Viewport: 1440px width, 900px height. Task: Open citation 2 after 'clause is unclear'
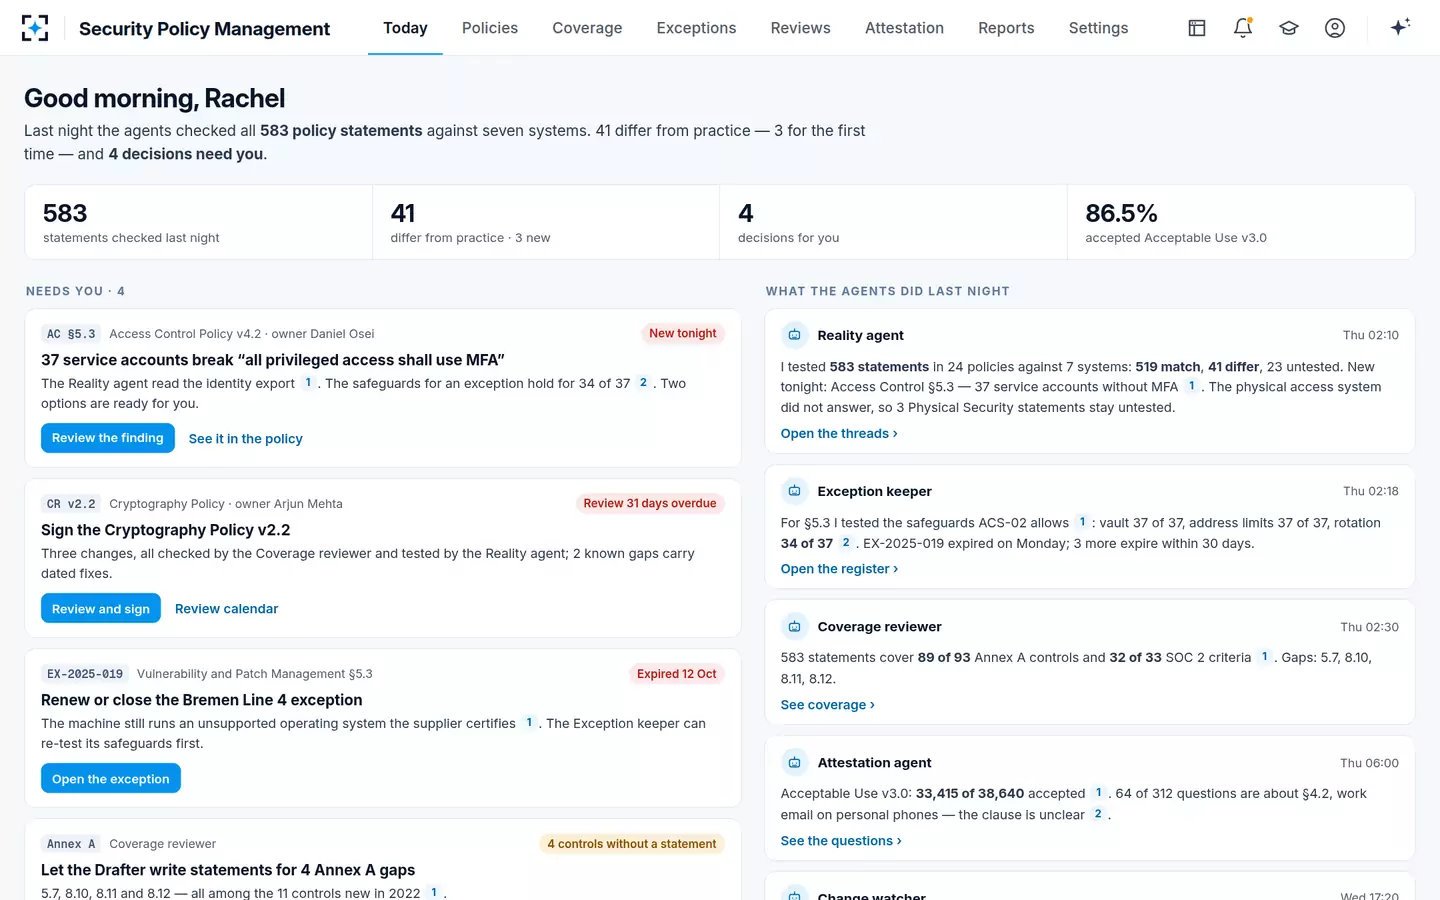(x=1098, y=814)
